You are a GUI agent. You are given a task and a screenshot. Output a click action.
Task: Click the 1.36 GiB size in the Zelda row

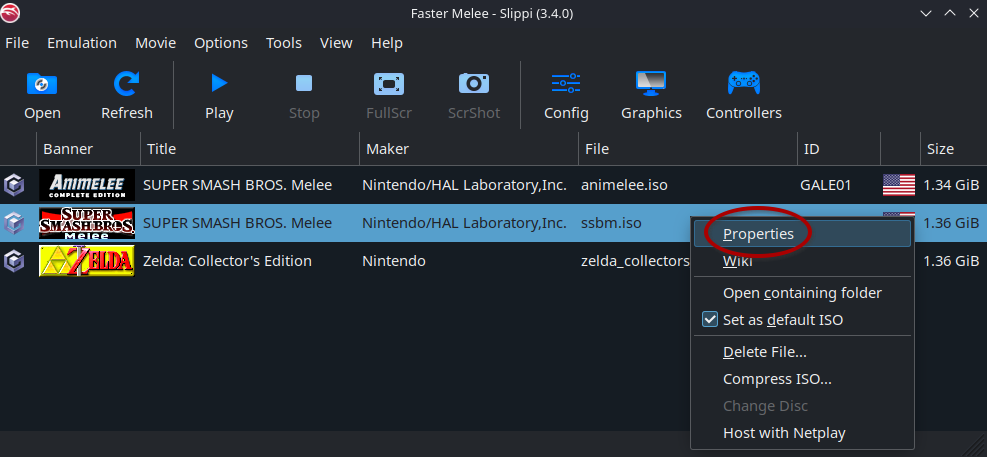coord(951,261)
